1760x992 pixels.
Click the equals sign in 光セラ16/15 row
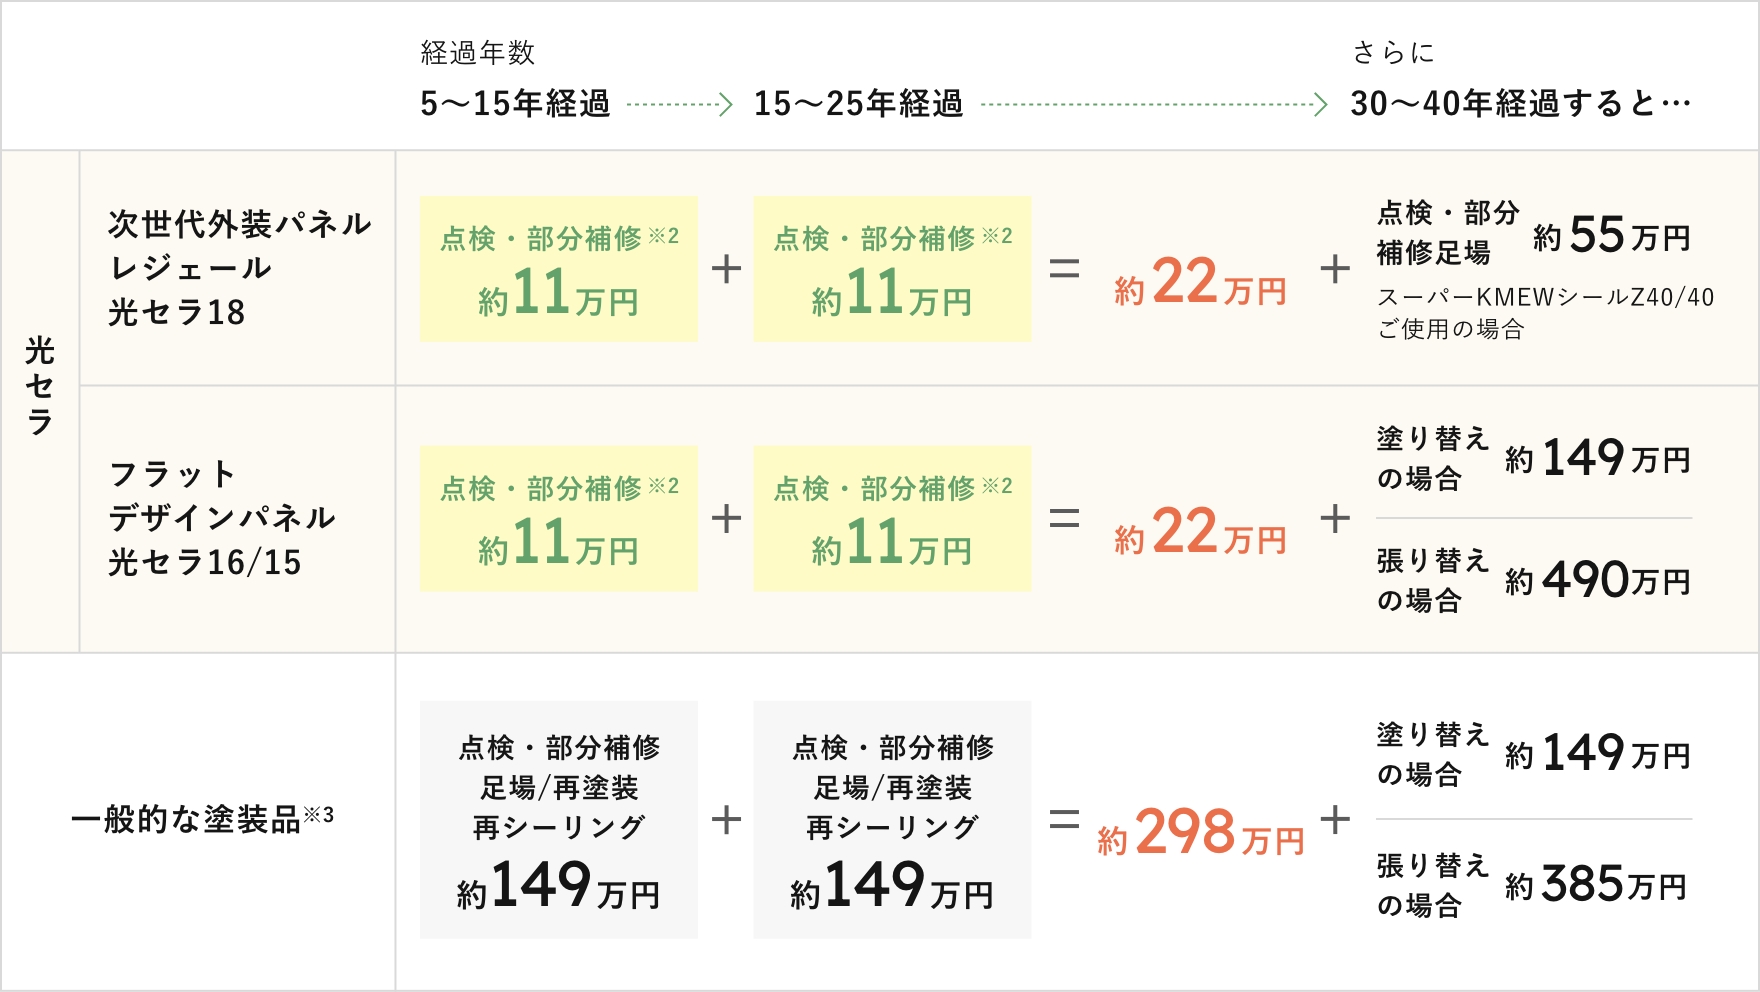(x=1064, y=518)
